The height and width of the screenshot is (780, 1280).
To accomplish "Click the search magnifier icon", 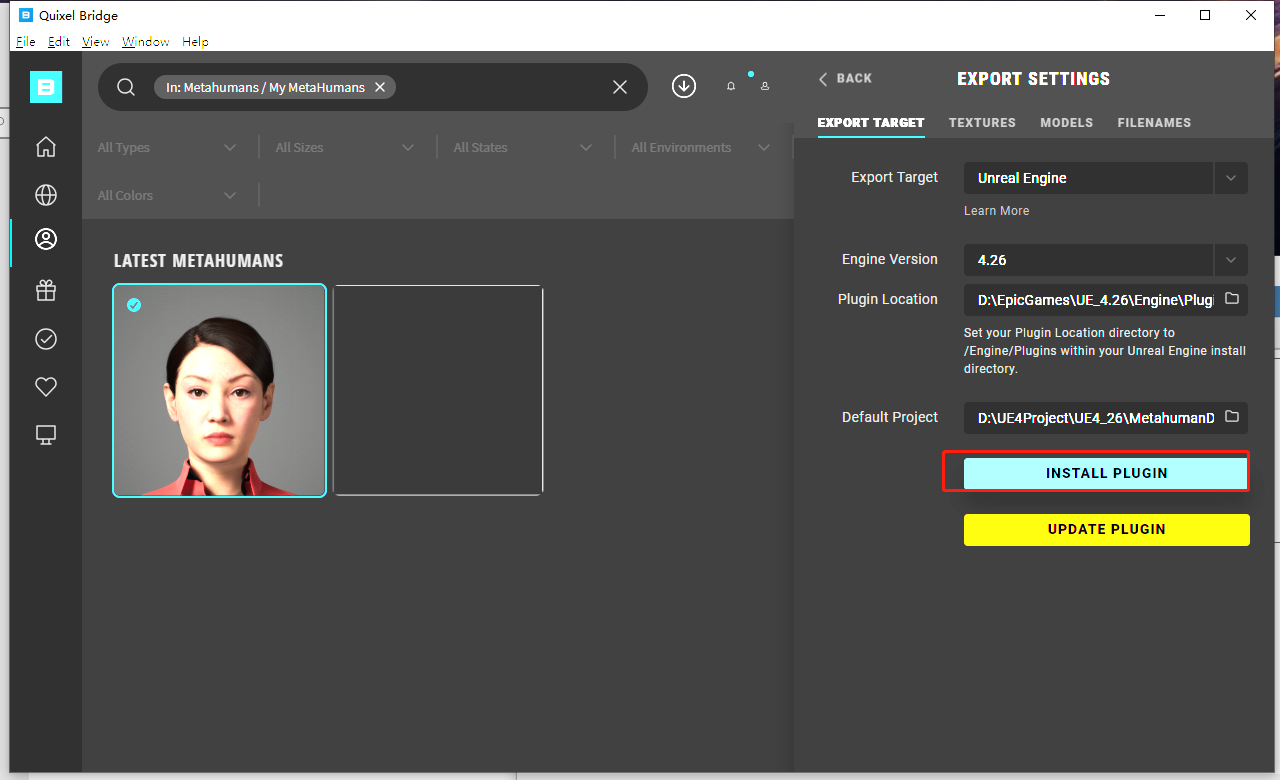I will (126, 87).
